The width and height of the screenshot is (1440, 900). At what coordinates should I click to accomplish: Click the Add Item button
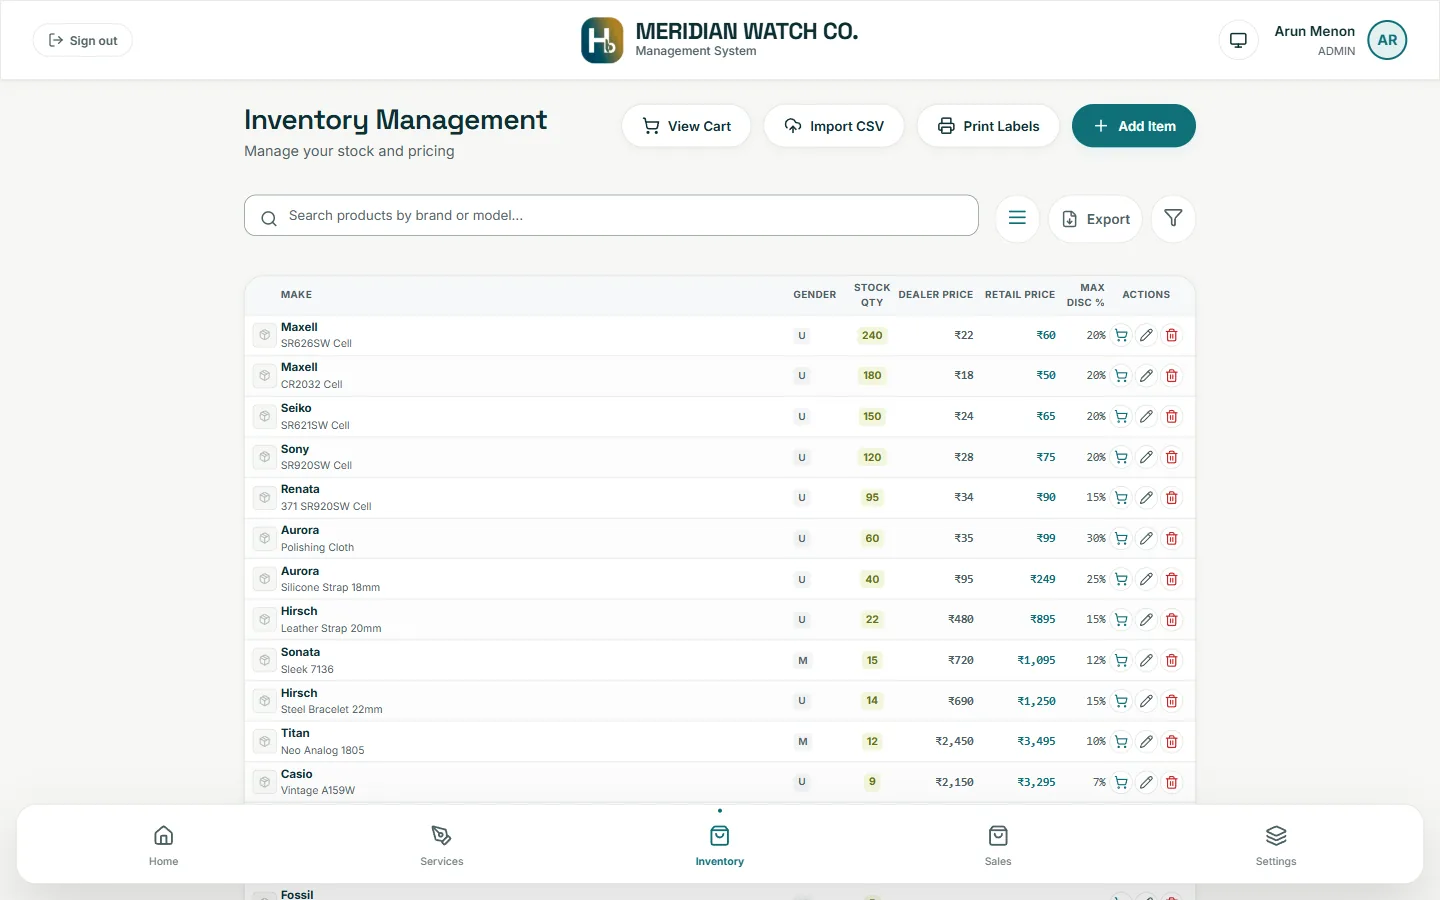pyautogui.click(x=1134, y=126)
